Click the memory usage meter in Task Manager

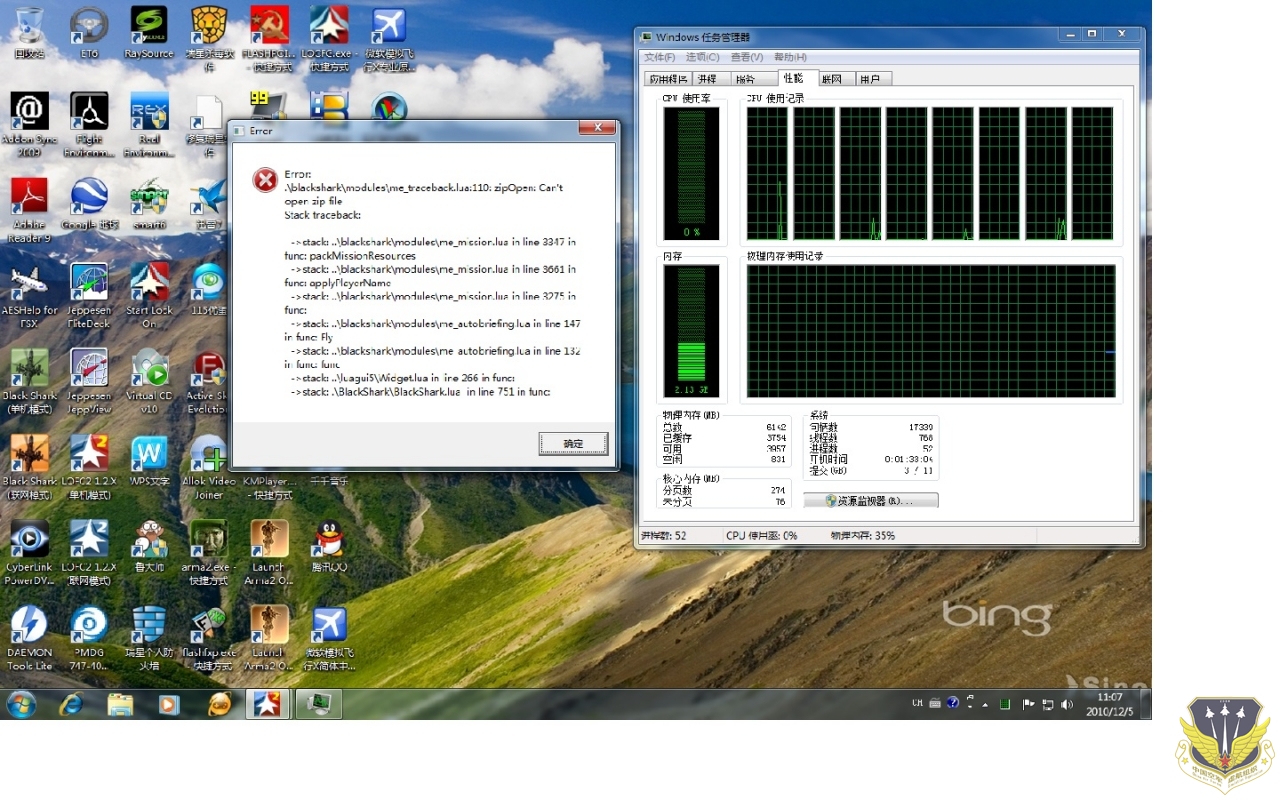pyautogui.click(x=692, y=331)
